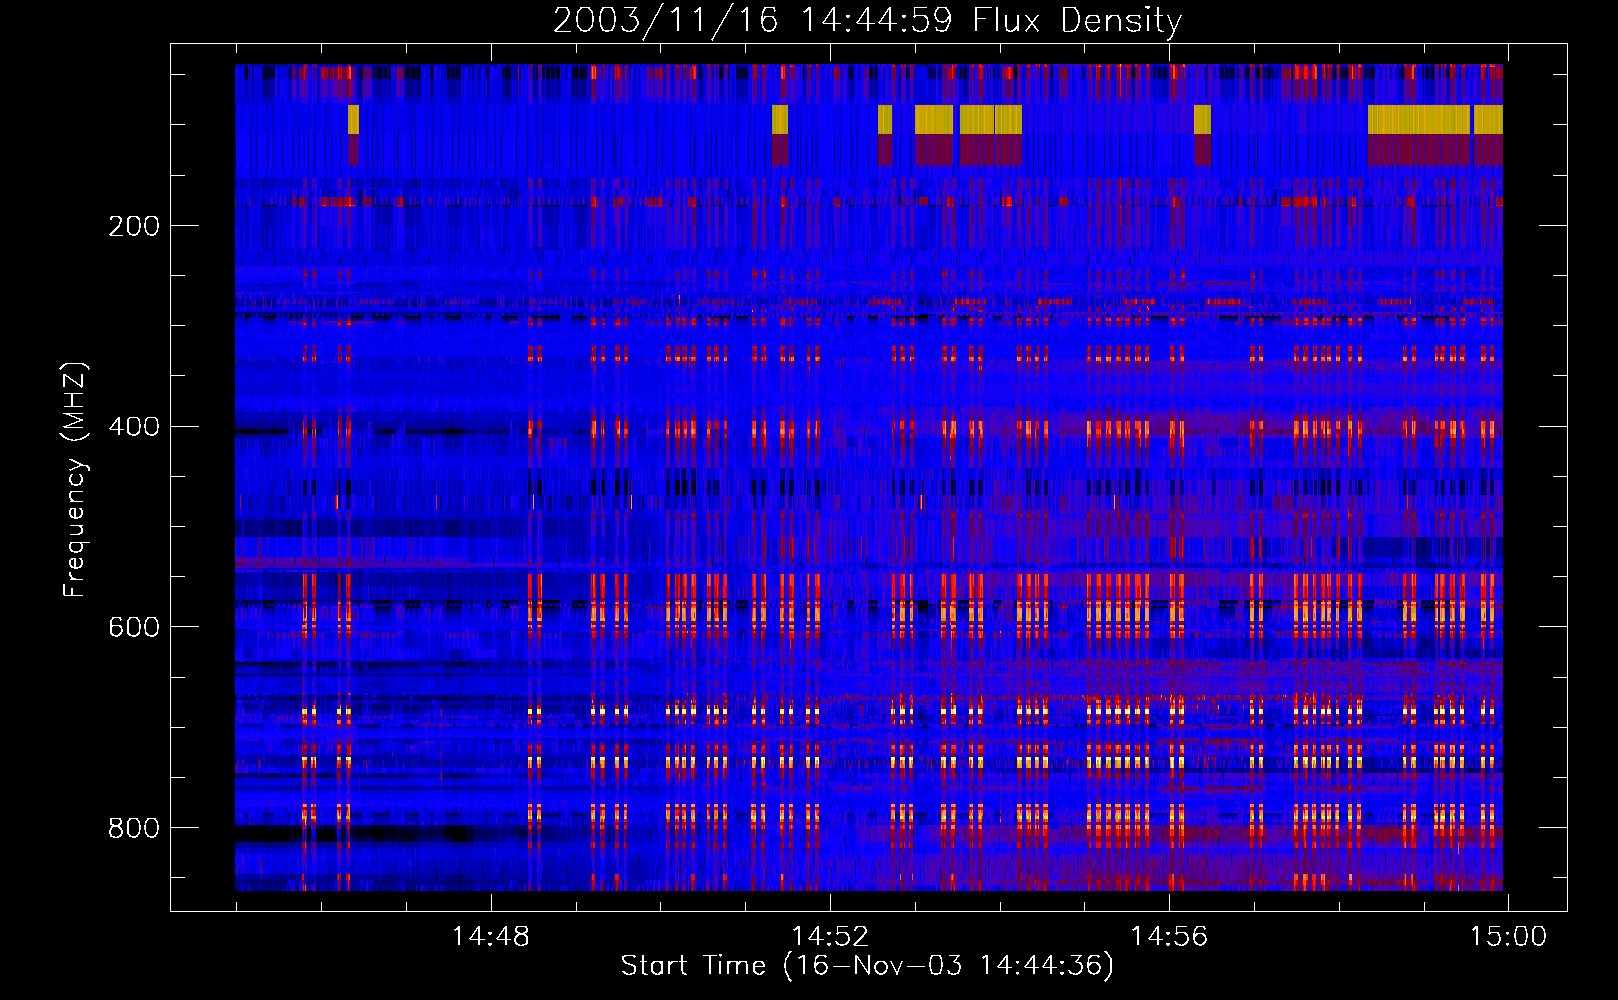Click the "Start Time (16-Nov-03 14:44:36)" x-axis label
The height and width of the screenshot is (1000, 1618).
[x=868, y=966]
